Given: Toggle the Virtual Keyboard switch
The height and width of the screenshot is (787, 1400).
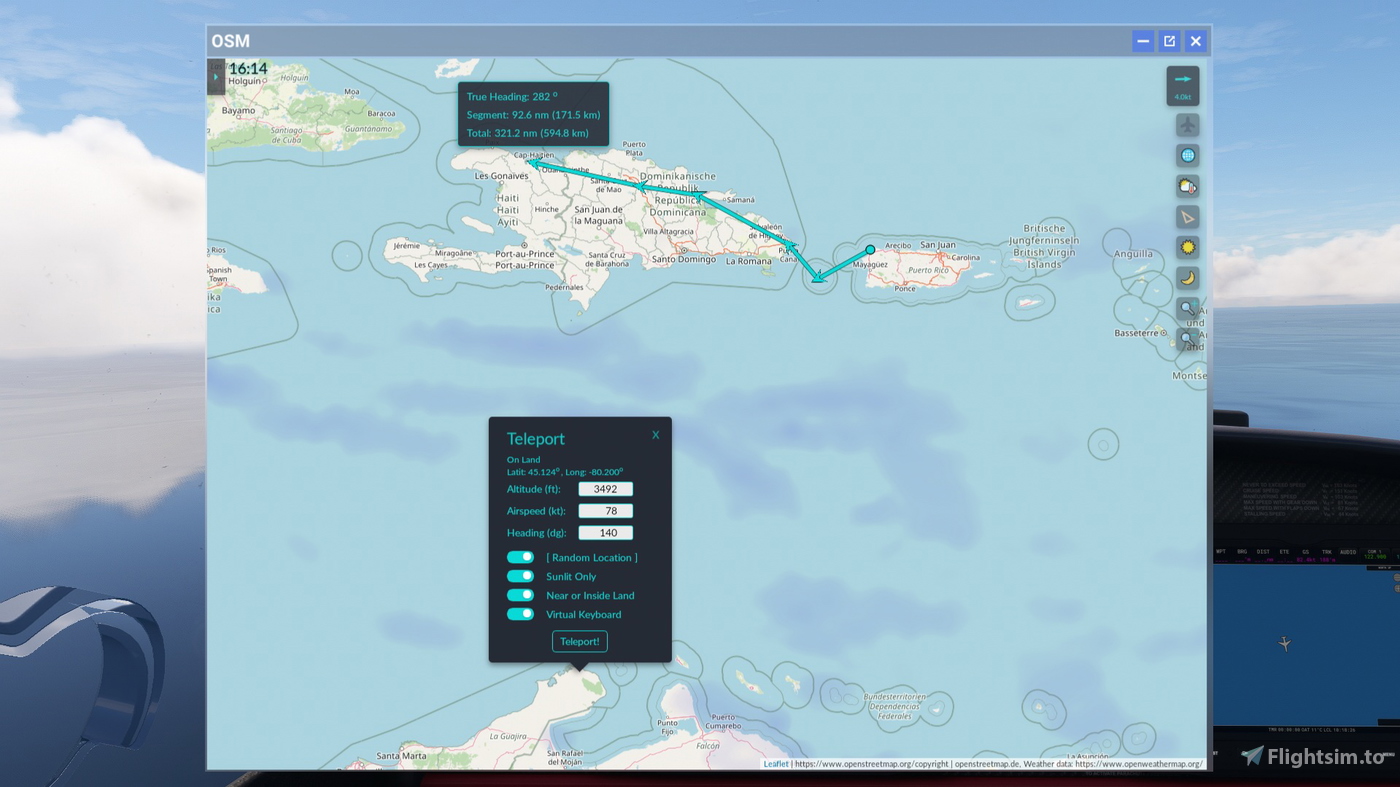Looking at the screenshot, I should click(x=520, y=613).
